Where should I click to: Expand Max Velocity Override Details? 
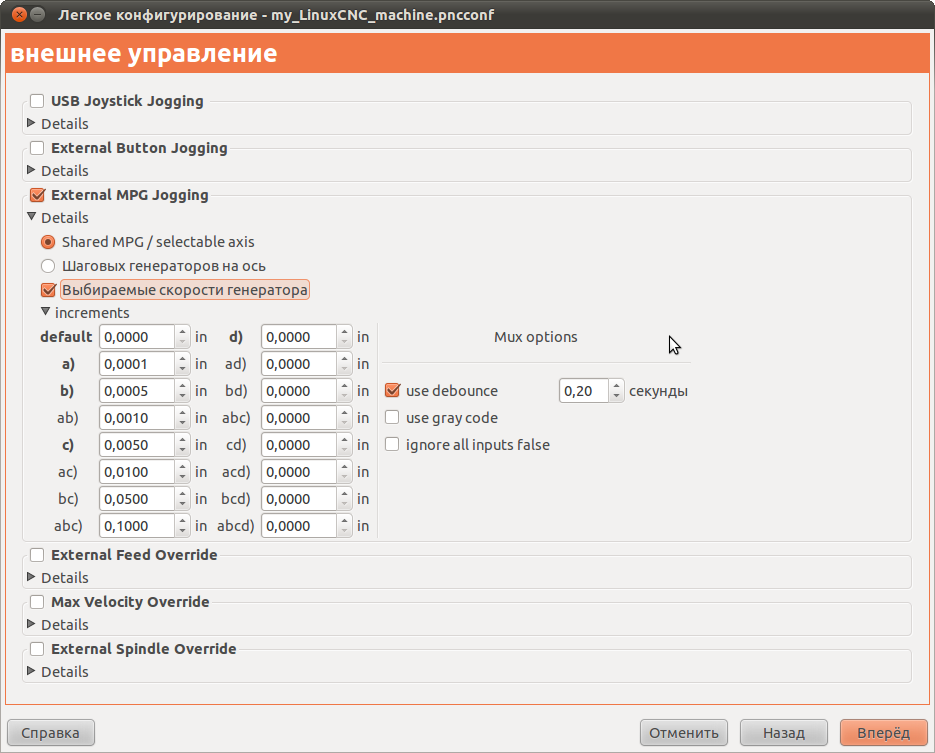(x=32, y=624)
